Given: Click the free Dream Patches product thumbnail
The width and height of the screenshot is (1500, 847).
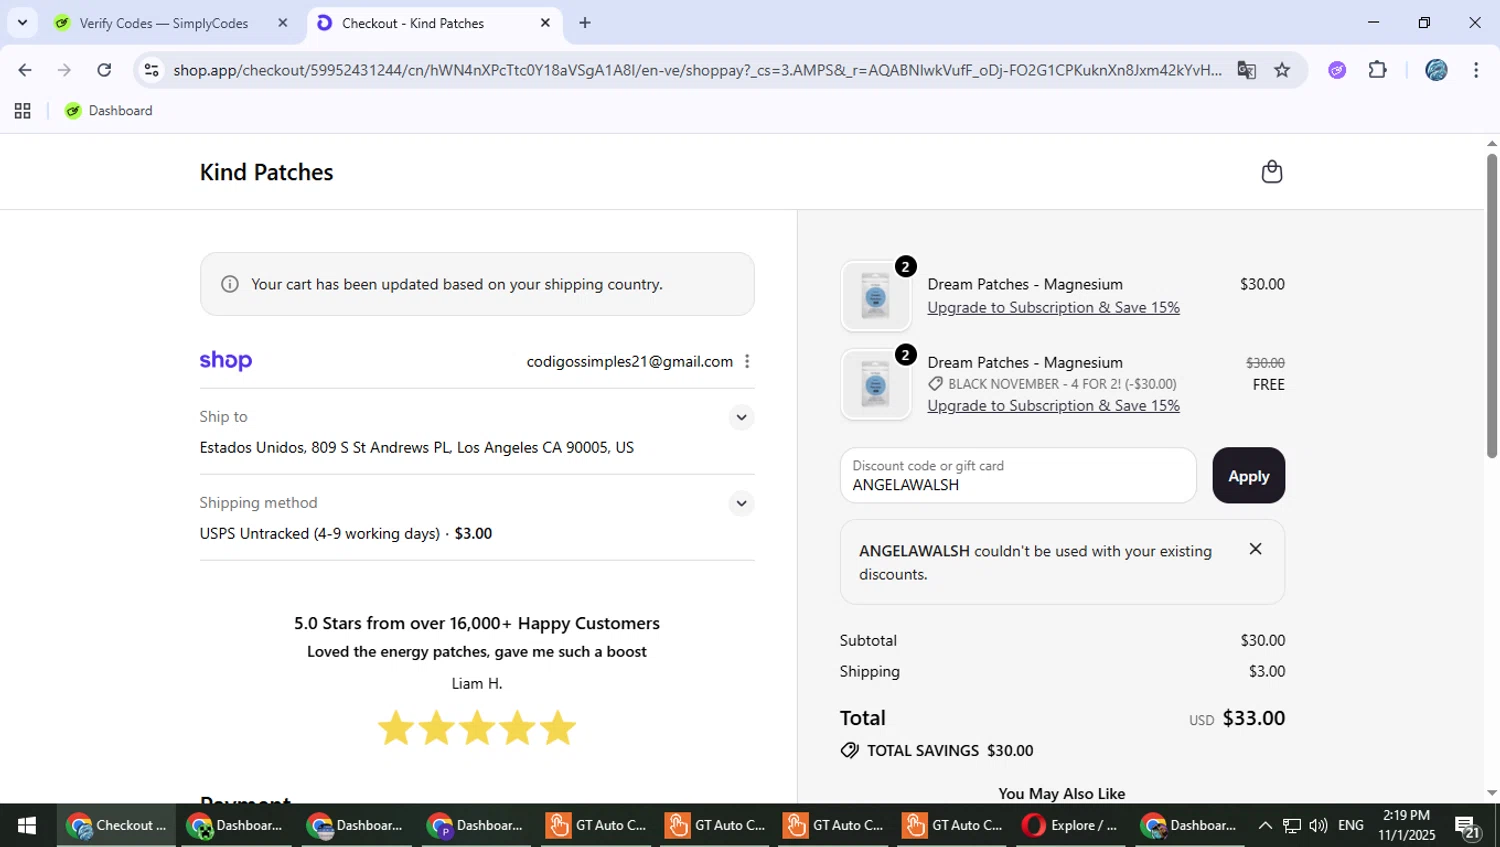Looking at the screenshot, I should 875,385.
